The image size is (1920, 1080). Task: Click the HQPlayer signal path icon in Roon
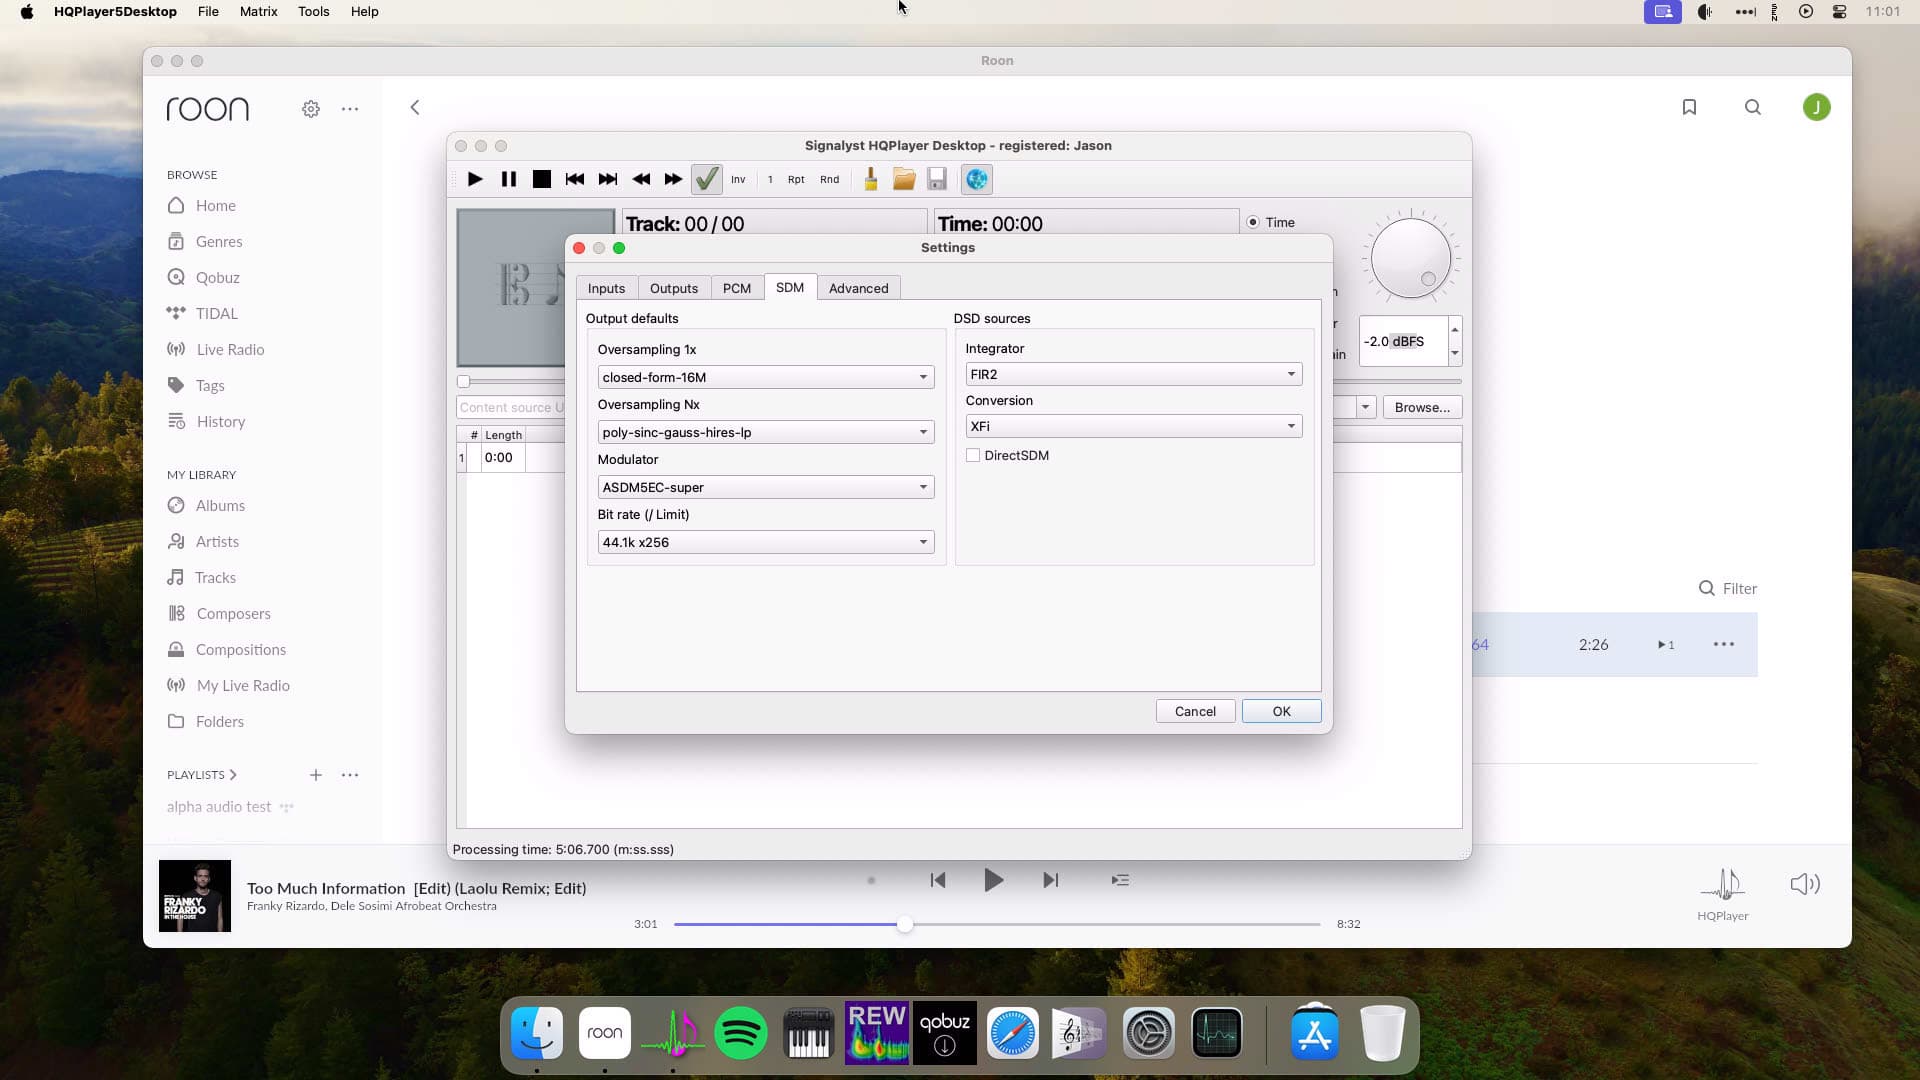[1723, 884]
